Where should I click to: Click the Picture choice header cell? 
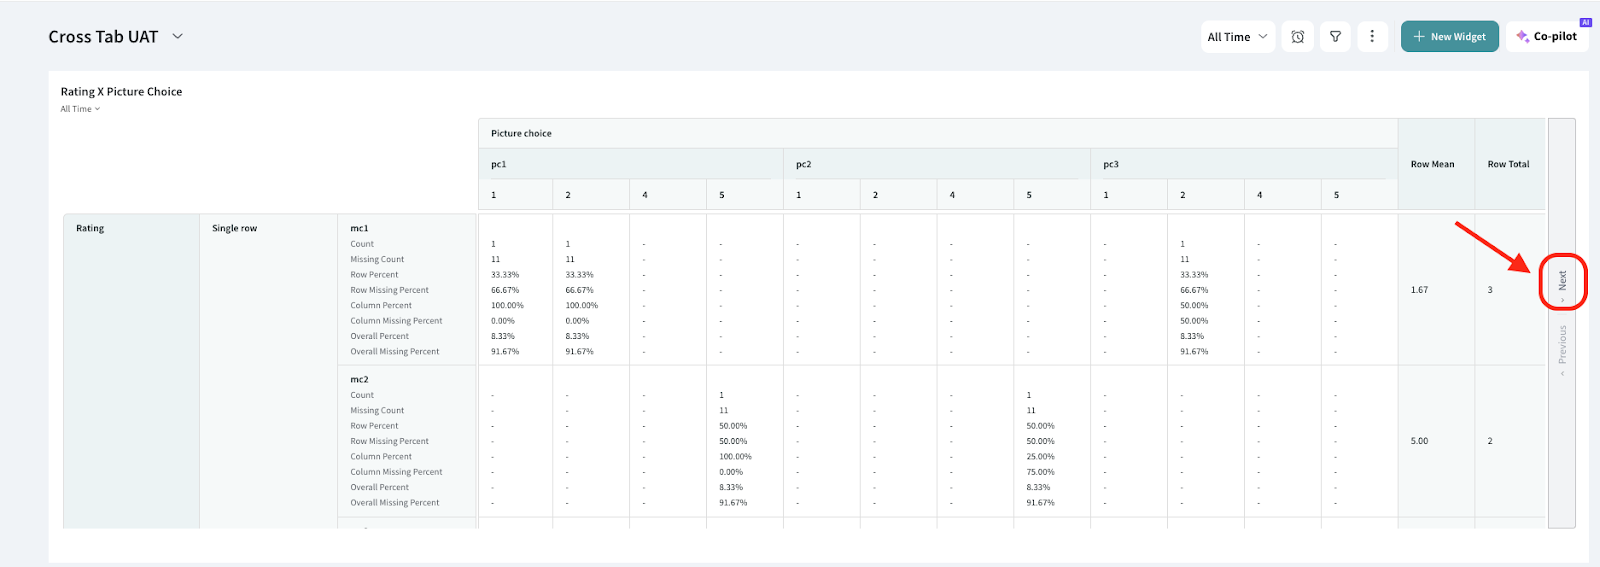[x=521, y=133]
